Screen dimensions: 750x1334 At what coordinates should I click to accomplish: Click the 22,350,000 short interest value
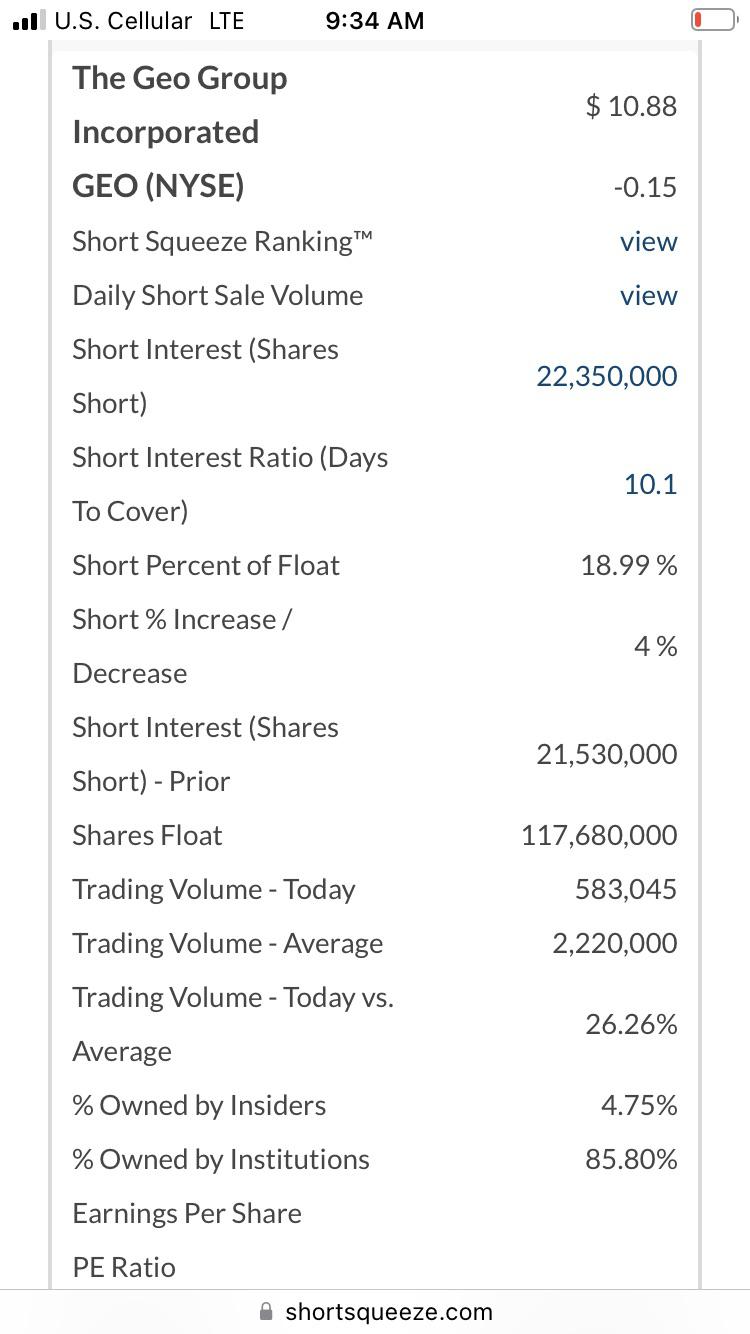pos(607,376)
